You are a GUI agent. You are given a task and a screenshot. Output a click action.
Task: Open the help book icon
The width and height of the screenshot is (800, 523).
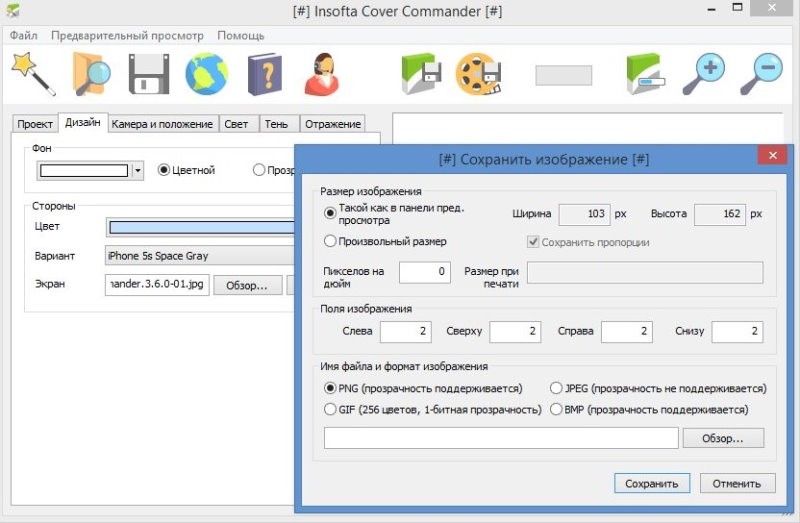(265, 73)
